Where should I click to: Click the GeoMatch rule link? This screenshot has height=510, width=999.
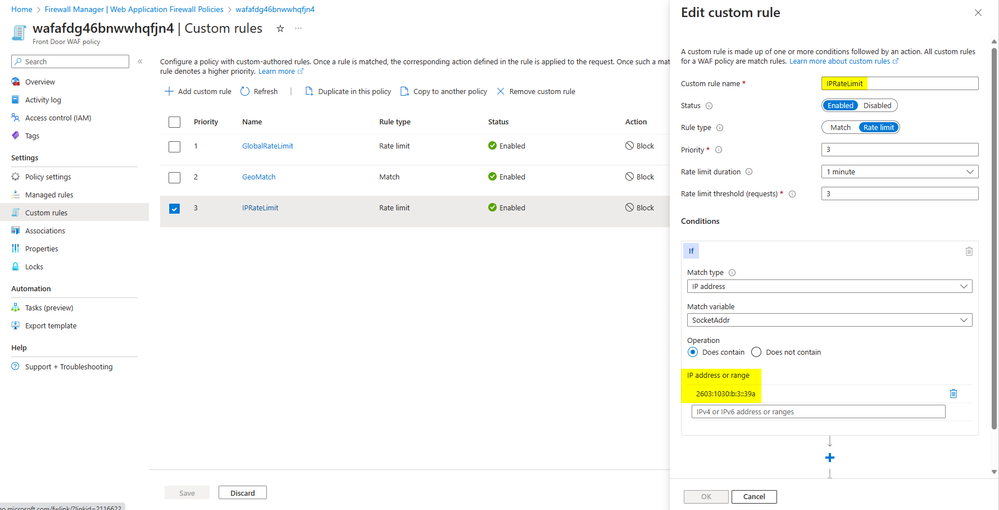coord(259,177)
